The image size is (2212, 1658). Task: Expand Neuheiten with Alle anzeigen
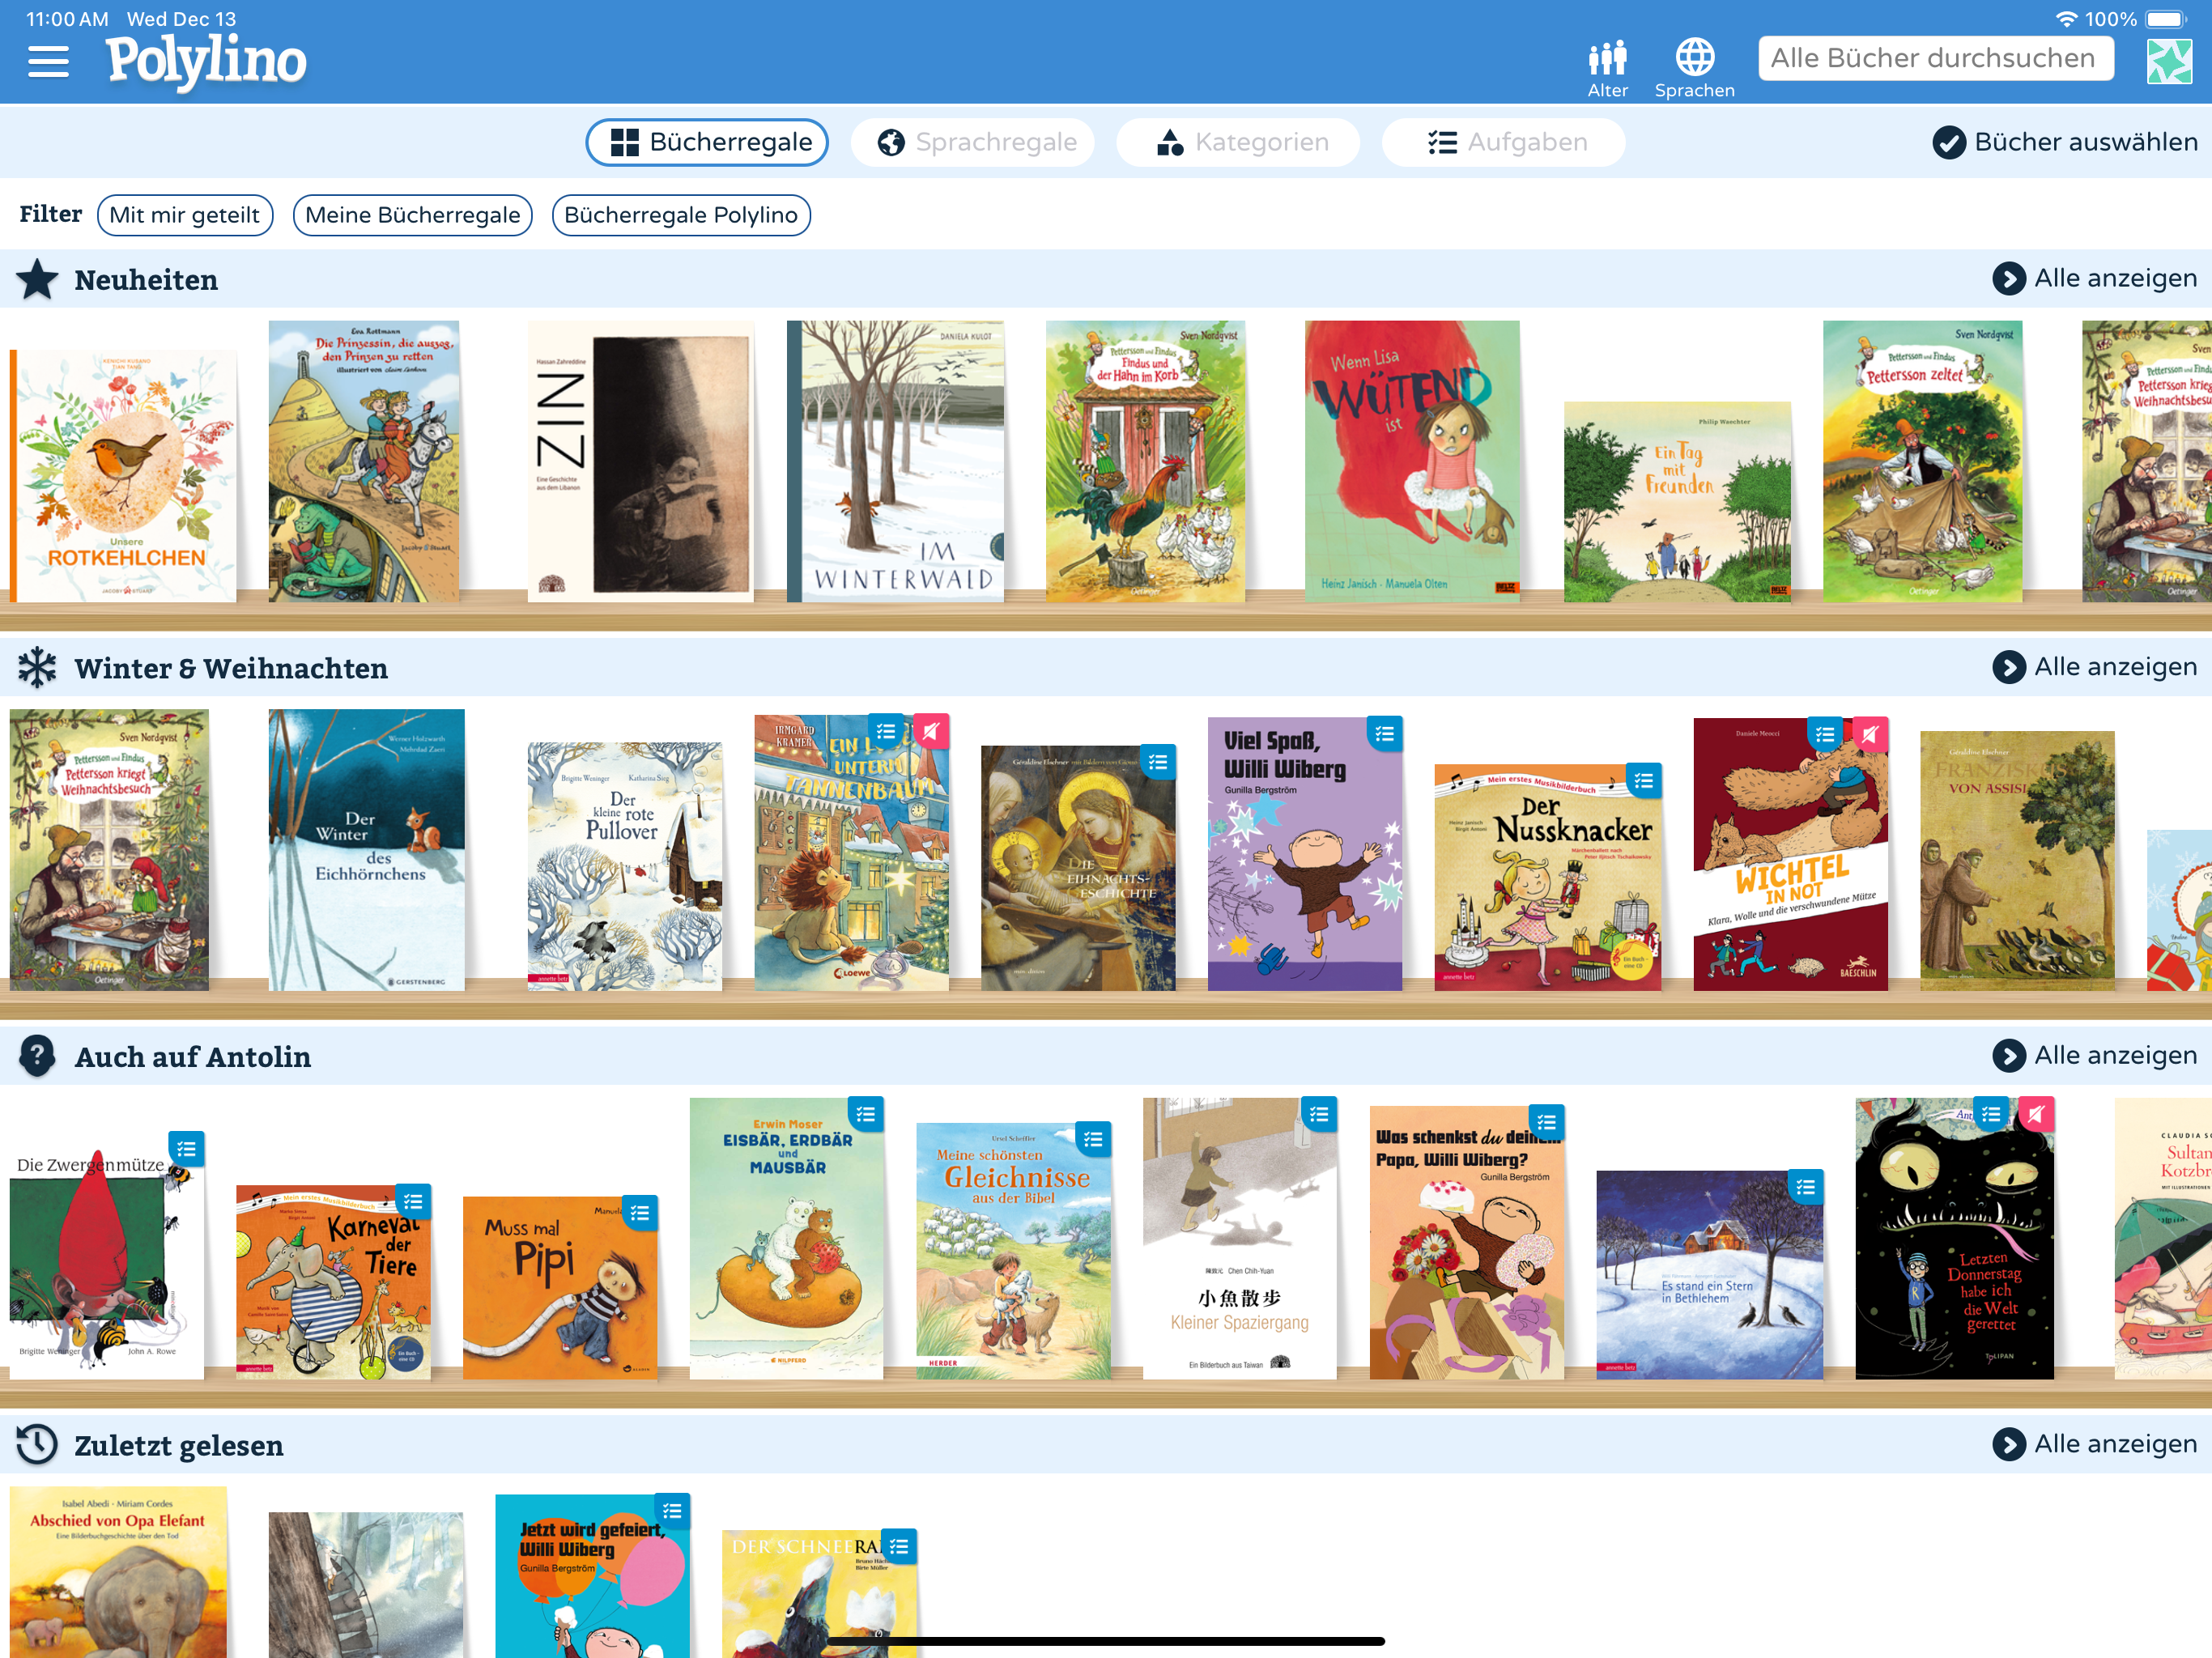(2094, 278)
